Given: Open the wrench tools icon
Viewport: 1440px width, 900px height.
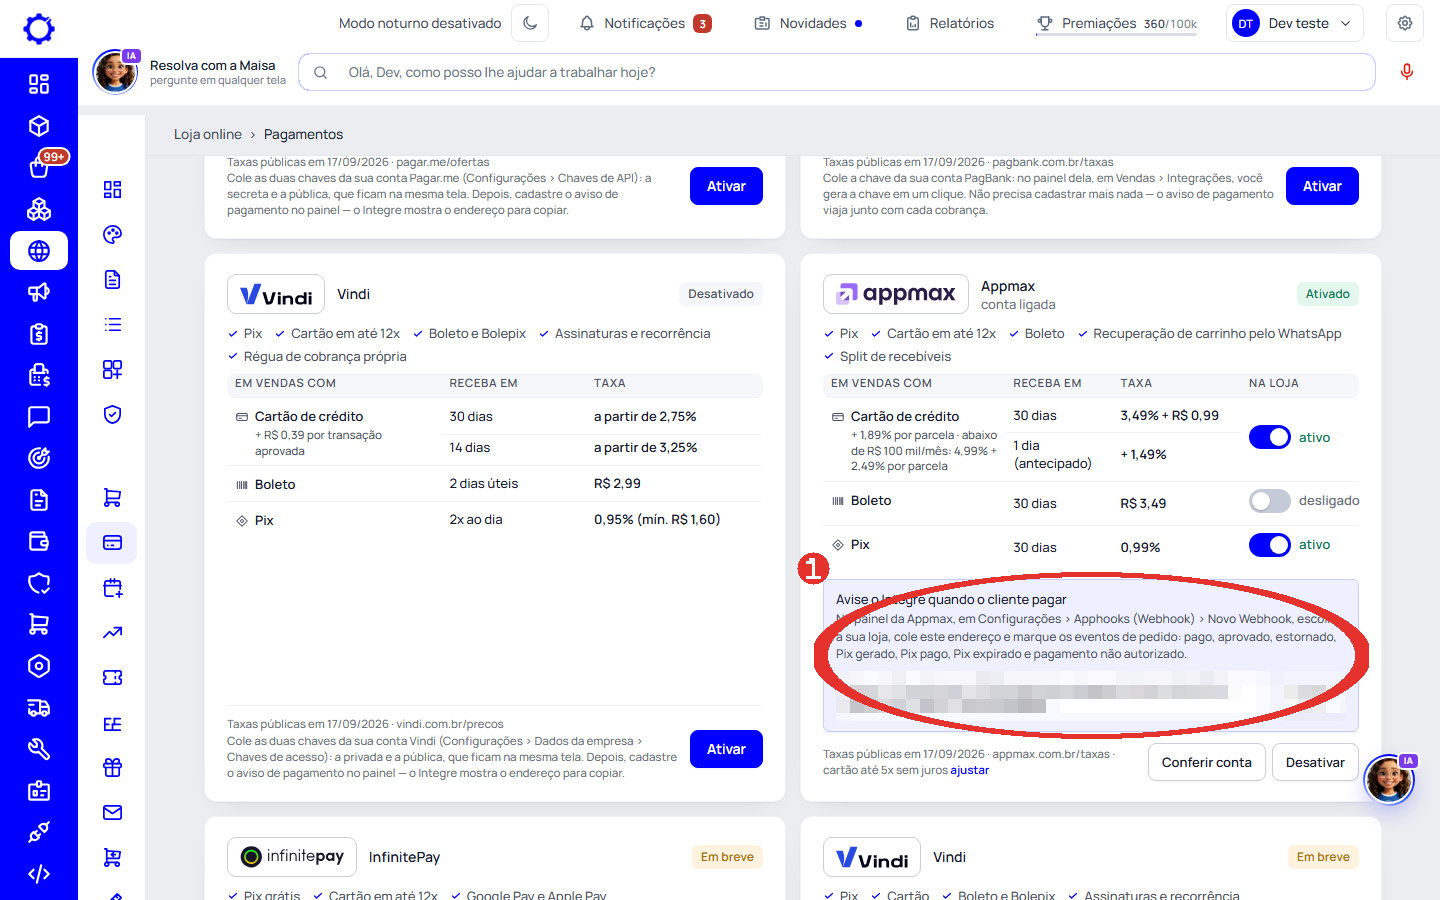Looking at the screenshot, I should point(39,749).
